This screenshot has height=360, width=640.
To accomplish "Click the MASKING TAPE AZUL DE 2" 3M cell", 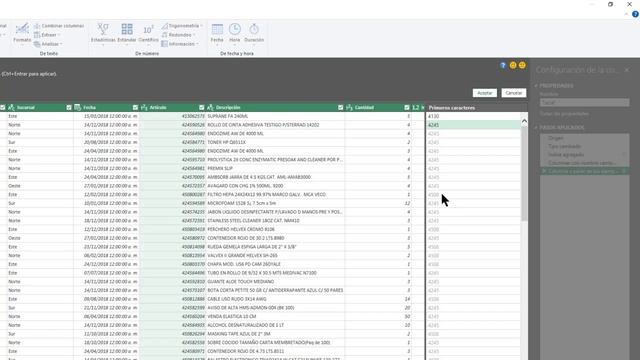I will point(275,334).
